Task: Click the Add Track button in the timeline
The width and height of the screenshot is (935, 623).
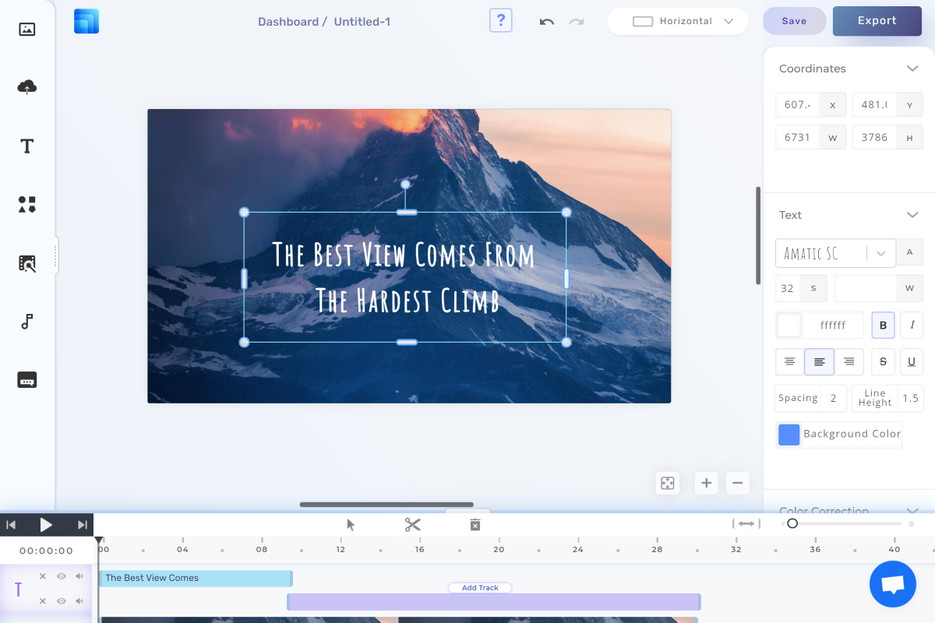Action: [480, 587]
